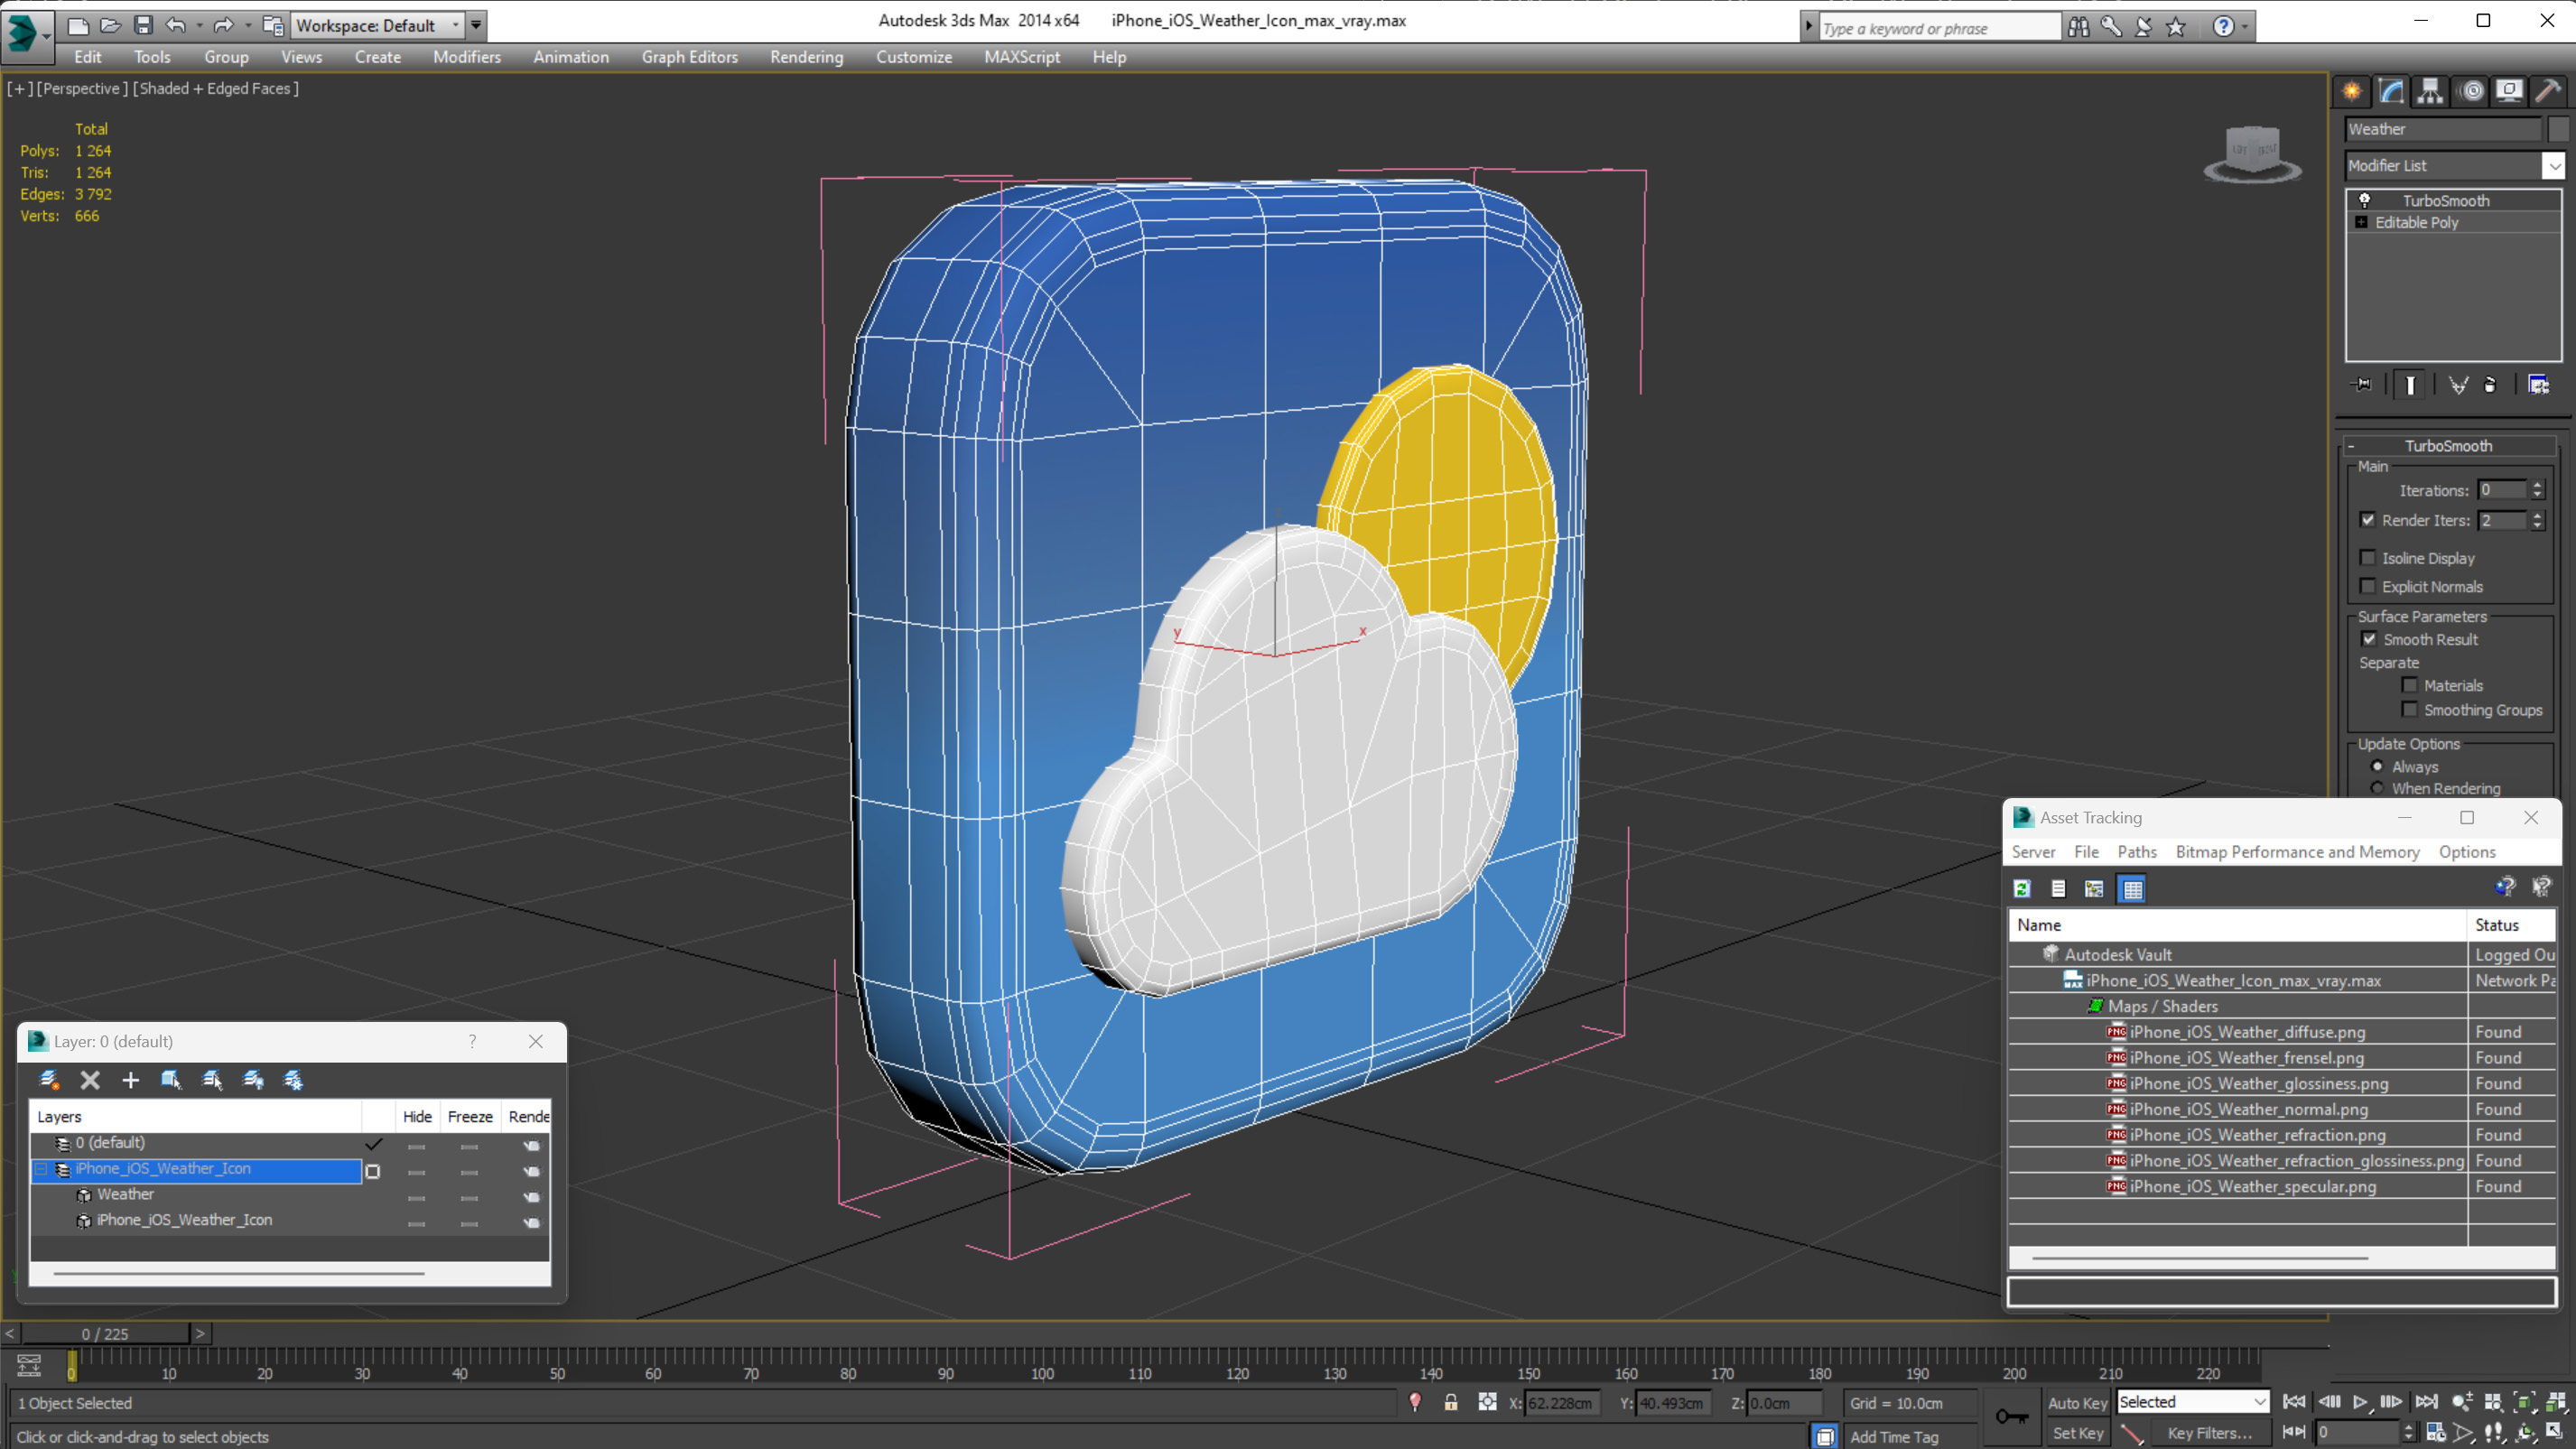Image resolution: width=2576 pixels, height=1449 pixels.
Task: Open Paths menu in Asset Tracking
Action: [2137, 852]
